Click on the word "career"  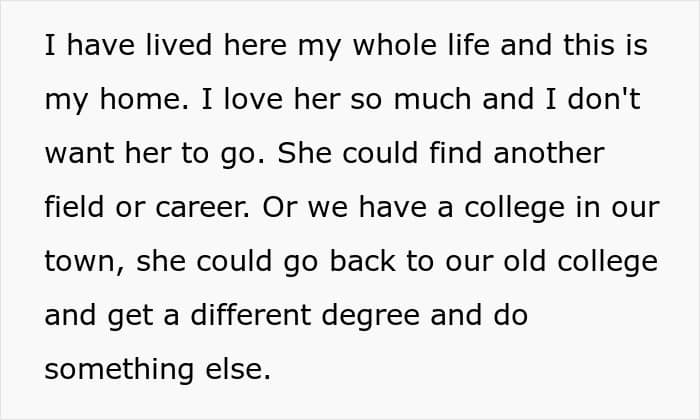198,208
